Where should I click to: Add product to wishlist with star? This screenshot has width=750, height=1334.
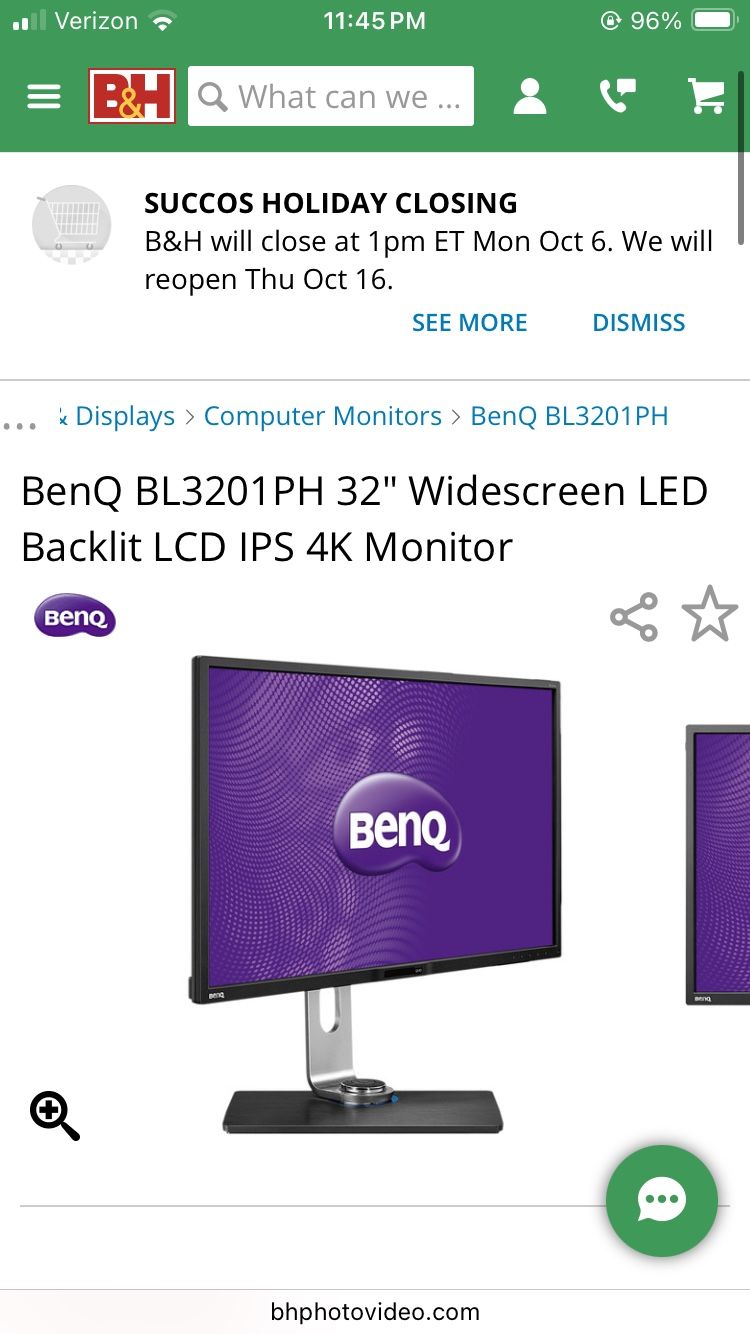click(710, 614)
